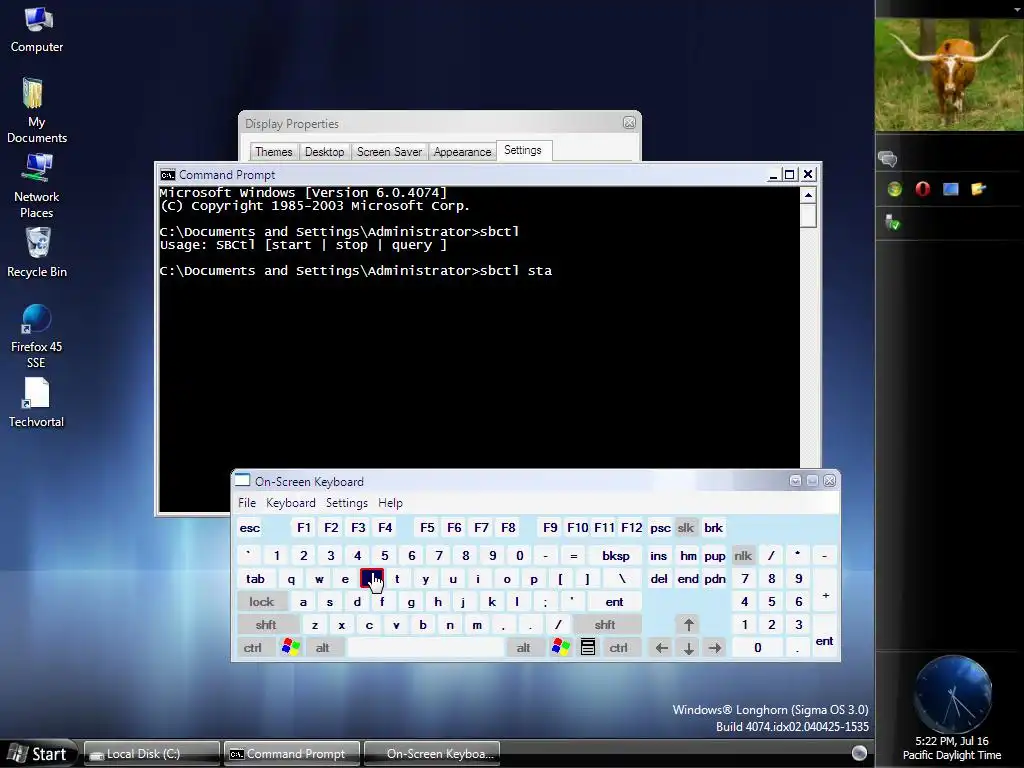Image resolution: width=1024 pixels, height=768 pixels.
Task: Click the application menu key on keyboard
Action: pyautogui.click(x=588, y=647)
